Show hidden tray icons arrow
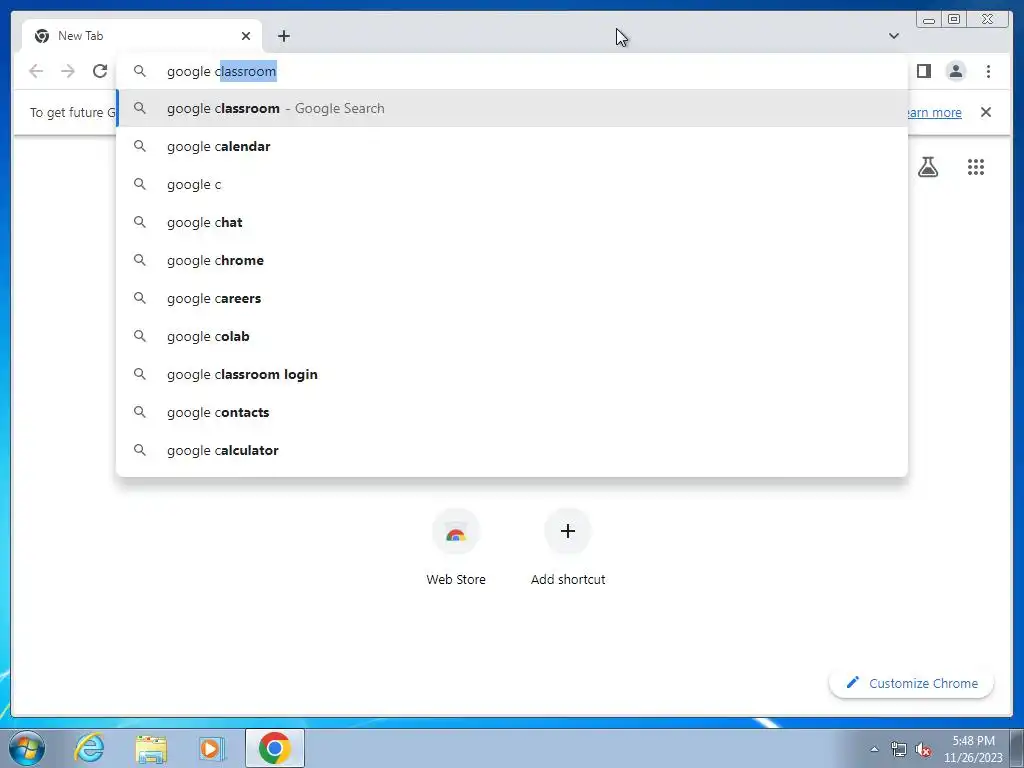Viewport: 1024px width, 768px height. click(874, 749)
